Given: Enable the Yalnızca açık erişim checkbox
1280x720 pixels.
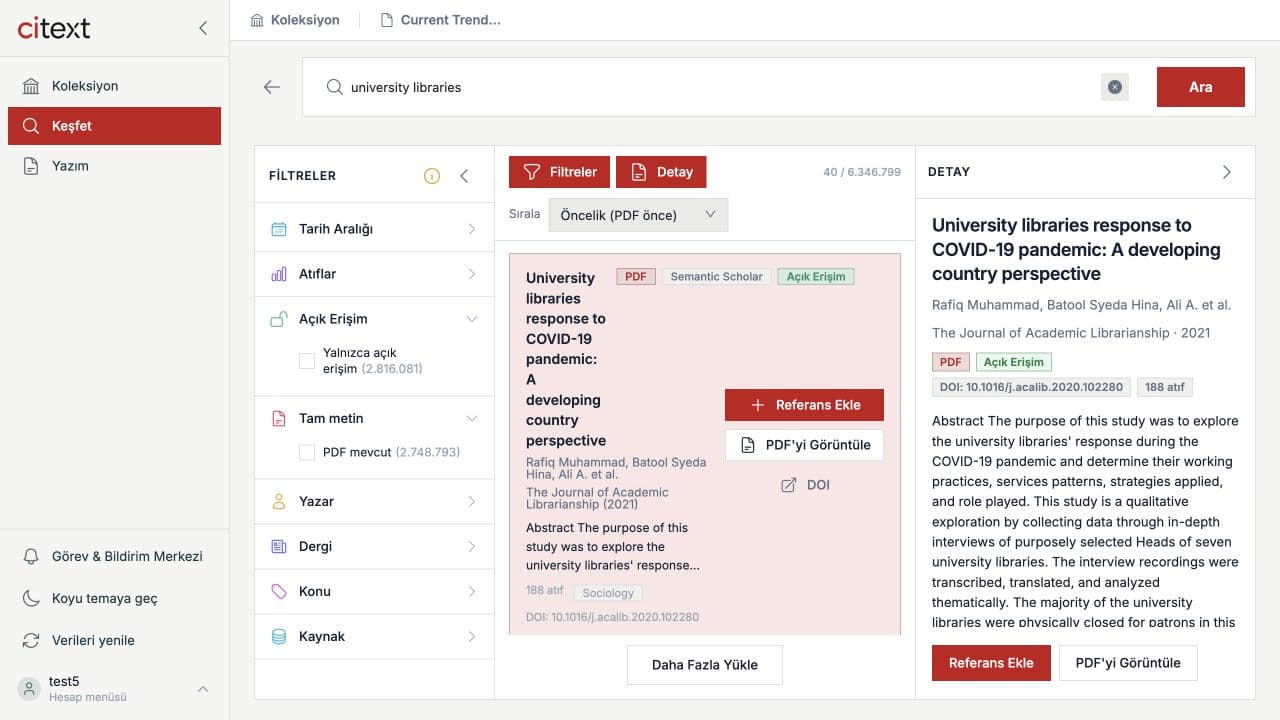Looking at the screenshot, I should point(307,361).
